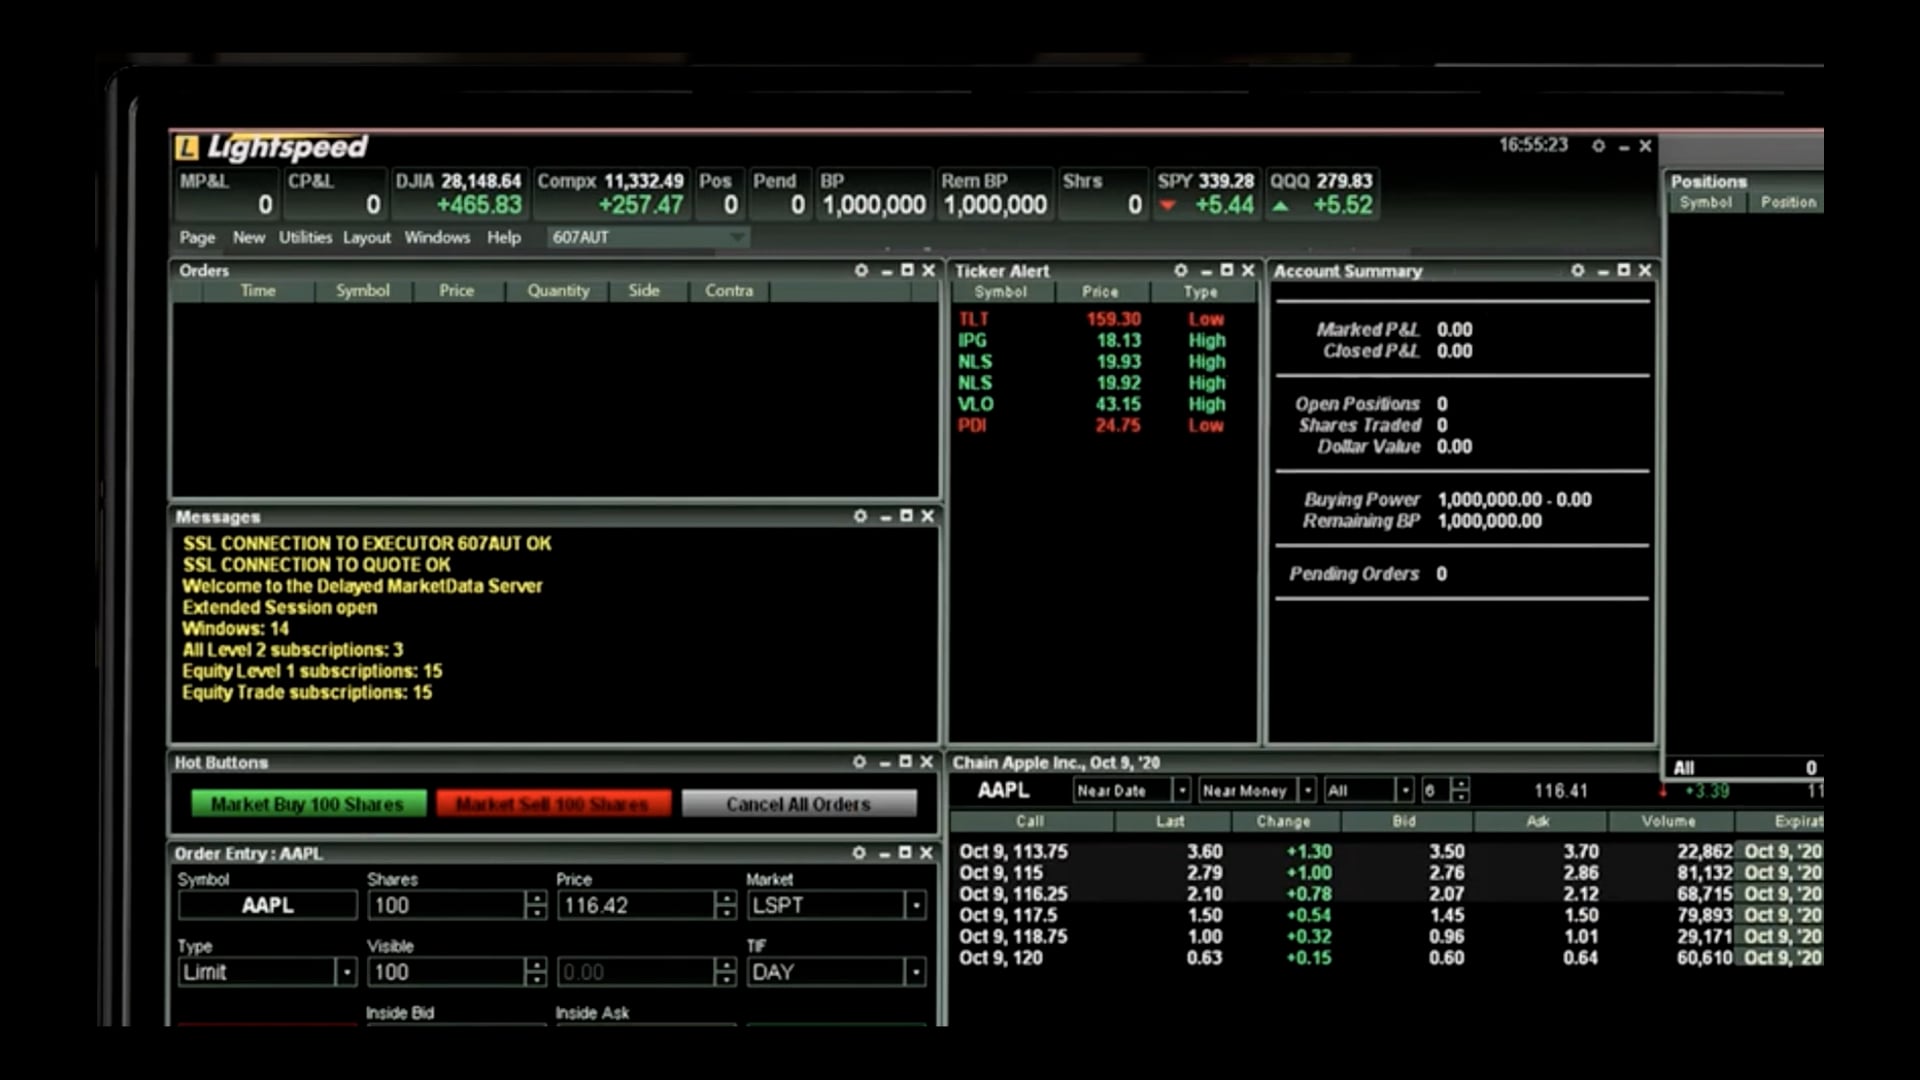The width and height of the screenshot is (1920, 1080).
Task: Adjust the Price 116.42 stepper
Action: click(x=726, y=906)
